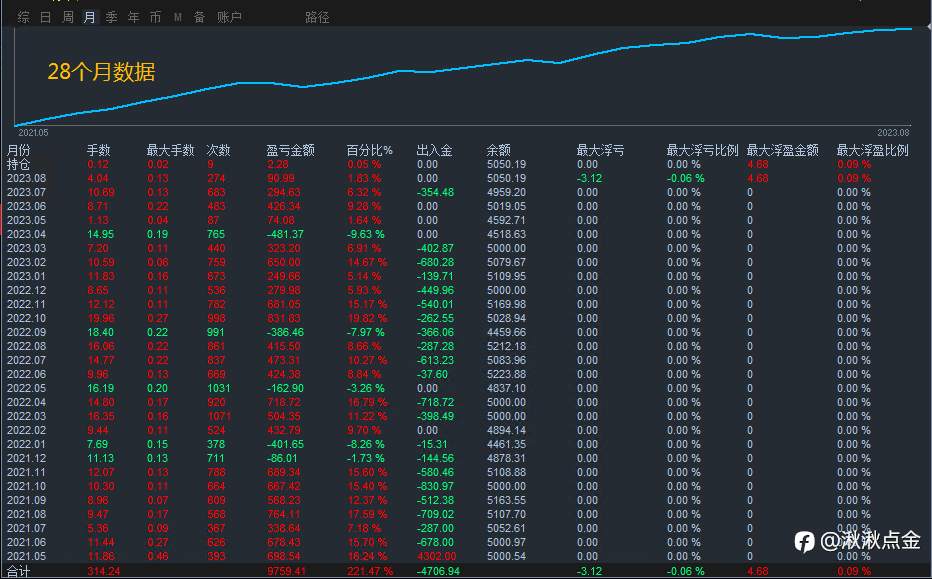
Task: Switch to the 综 summary tab
Action: (x=24, y=17)
